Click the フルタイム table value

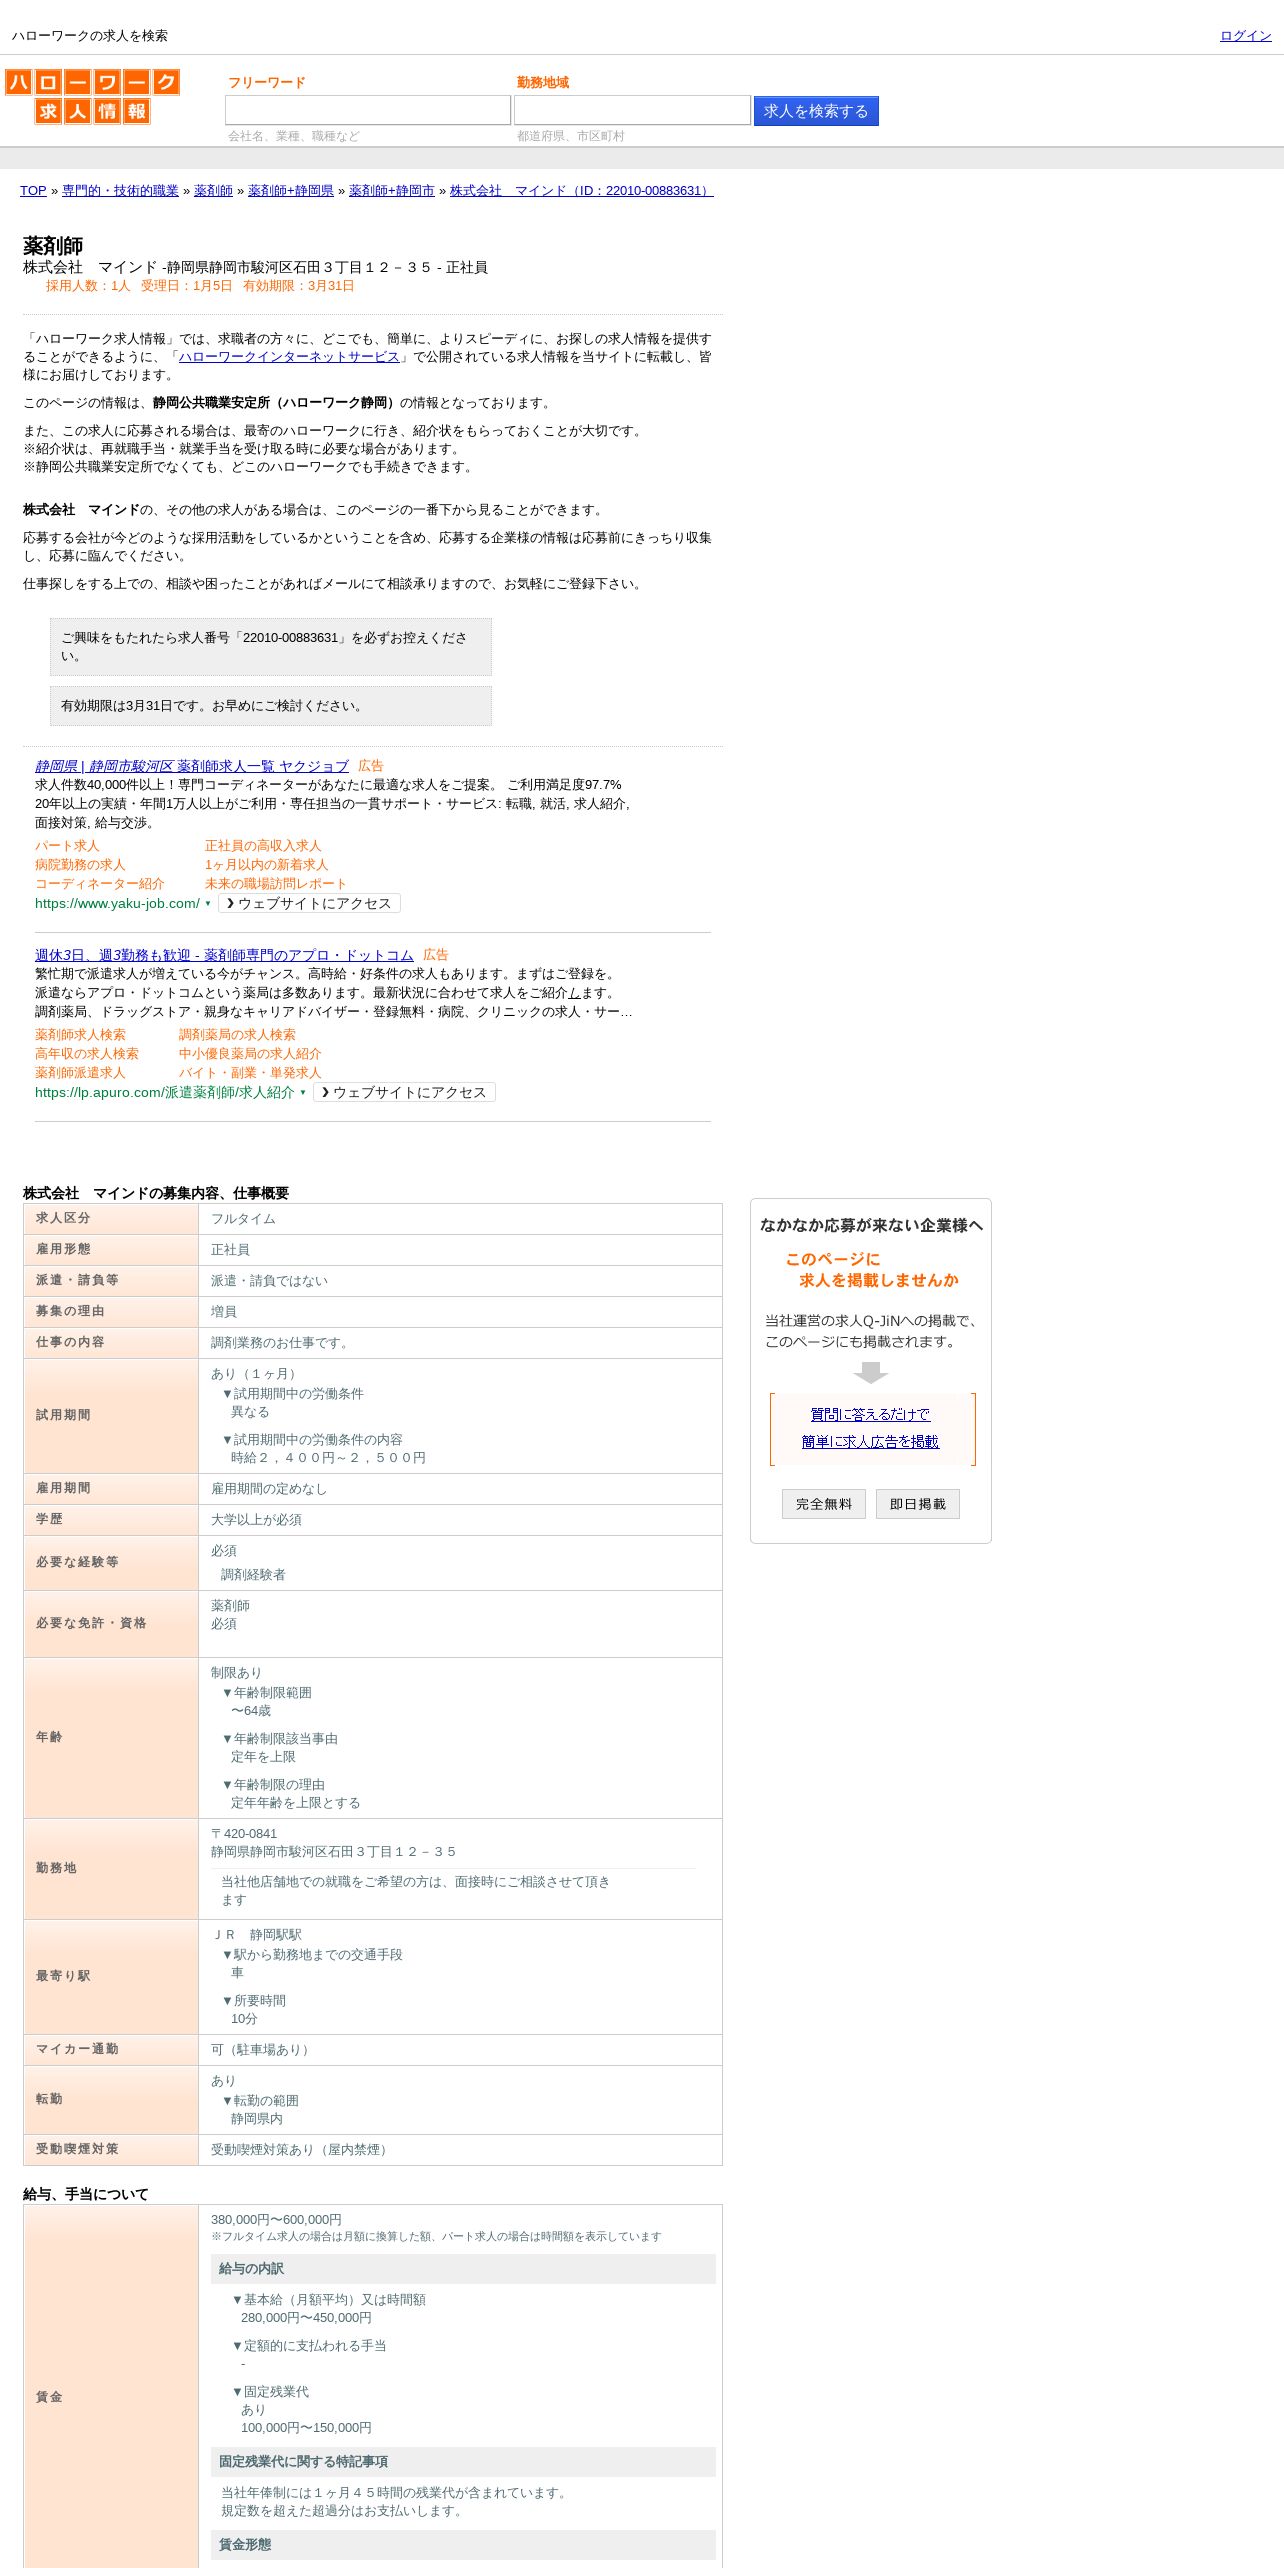(243, 1219)
